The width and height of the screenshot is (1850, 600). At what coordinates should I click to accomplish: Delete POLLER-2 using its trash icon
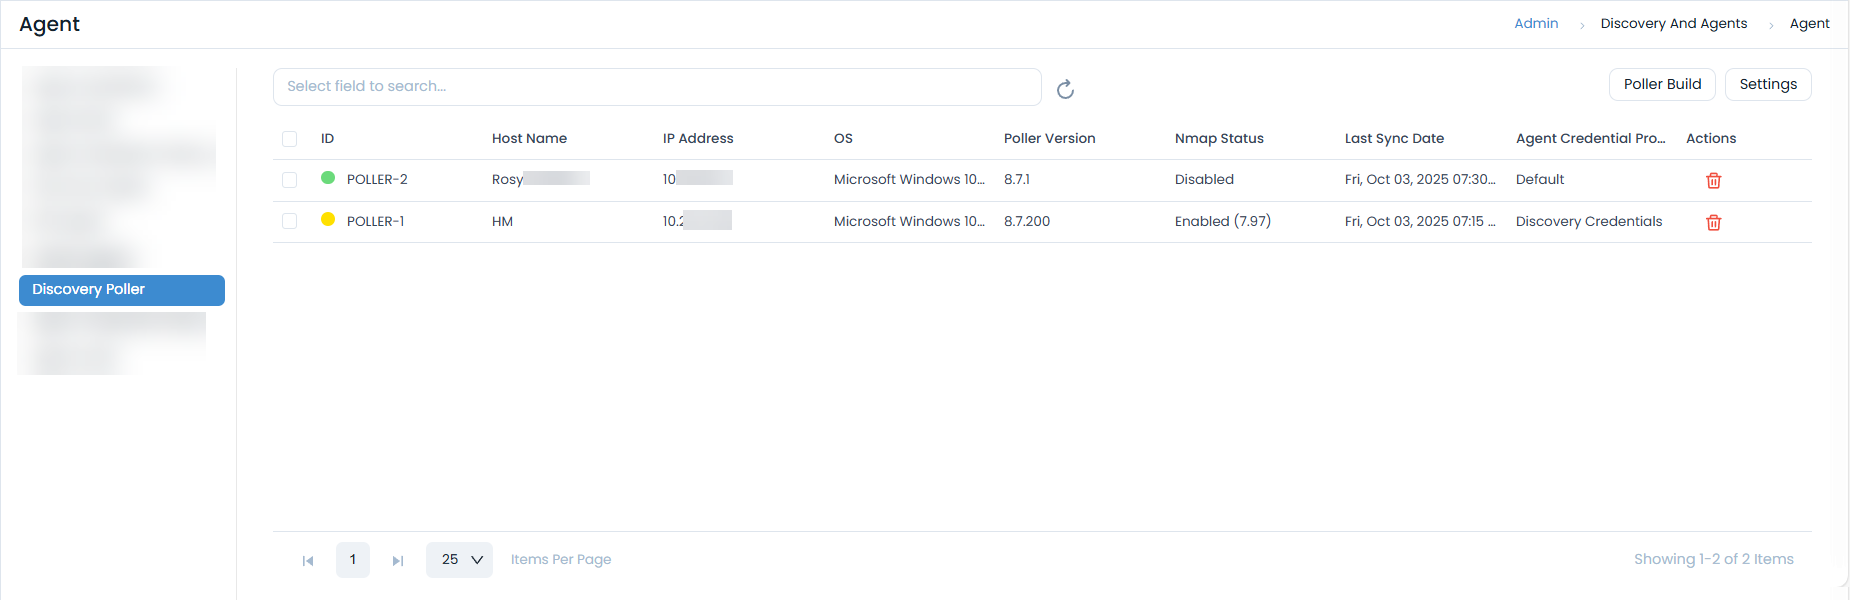pos(1713,180)
